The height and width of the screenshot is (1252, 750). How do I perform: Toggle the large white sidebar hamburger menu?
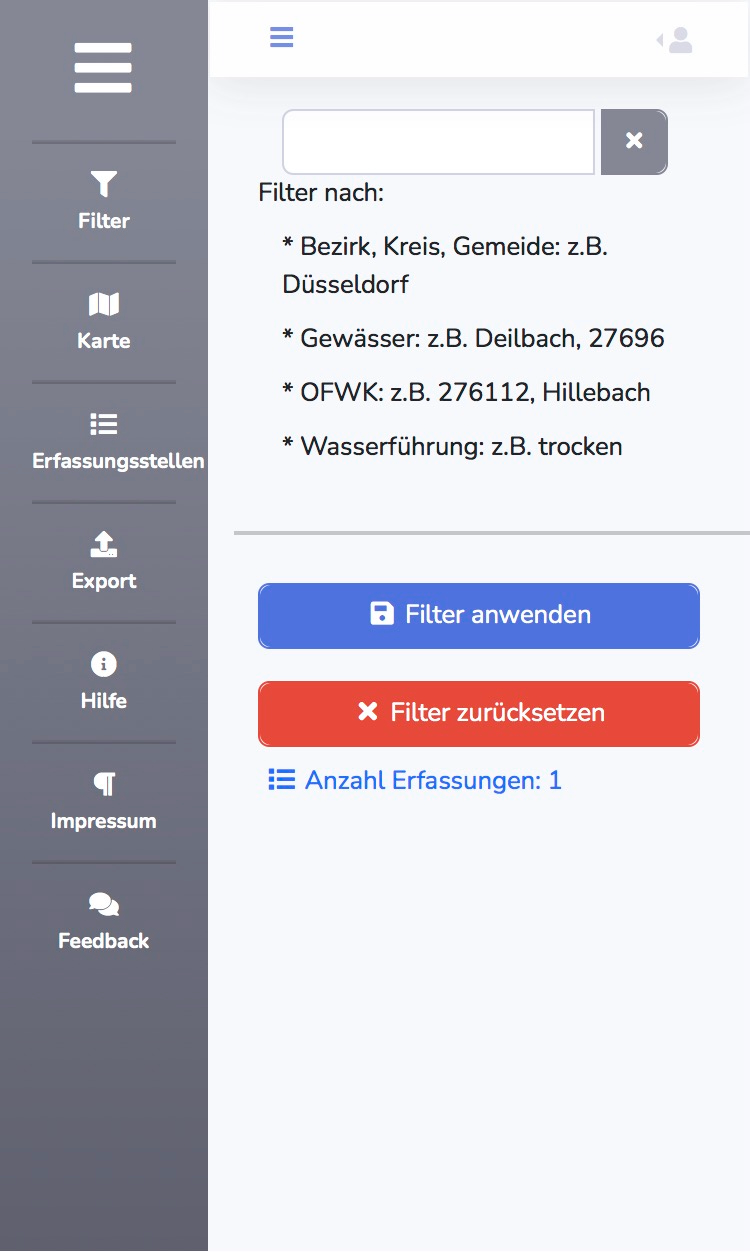[x=103, y=68]
